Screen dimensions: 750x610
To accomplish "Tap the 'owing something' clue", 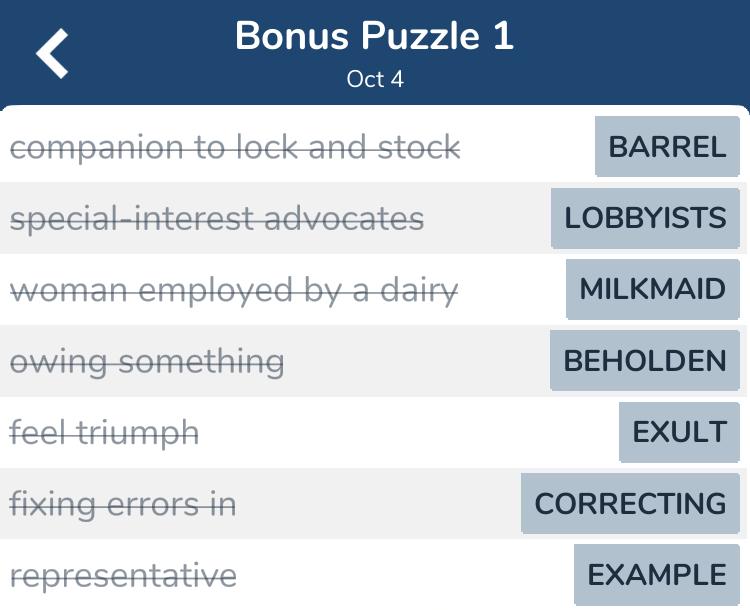I will click(147, 362).
